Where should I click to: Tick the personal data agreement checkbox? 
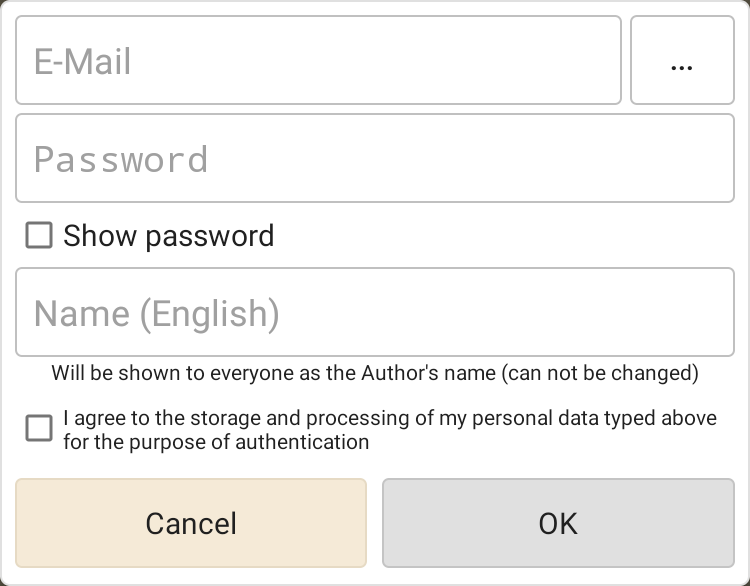(x=39, y=429)
